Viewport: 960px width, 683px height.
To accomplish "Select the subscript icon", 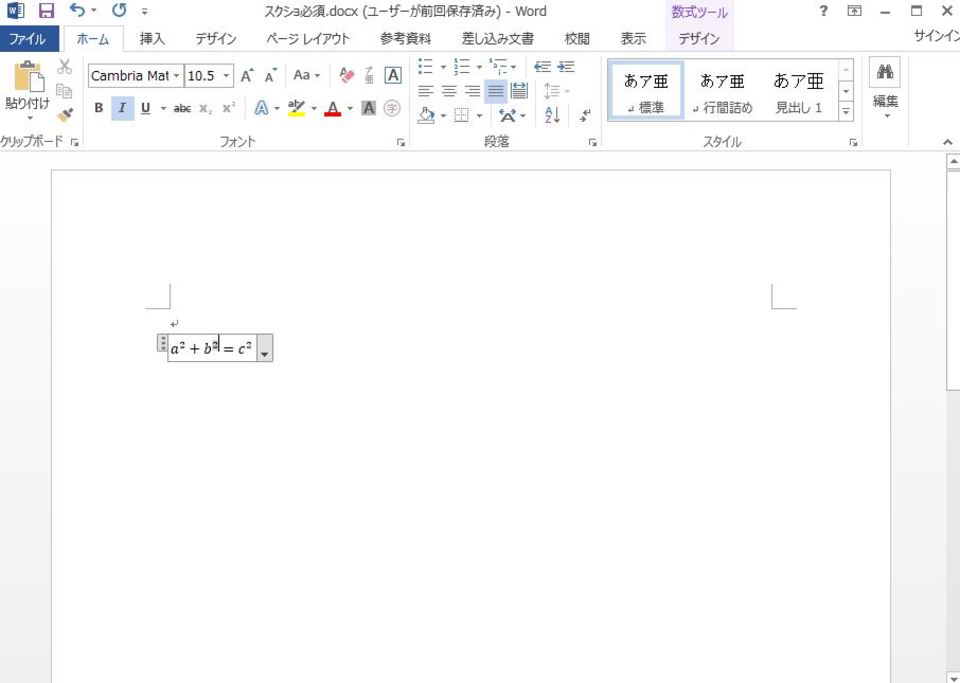I will [205, 108].
